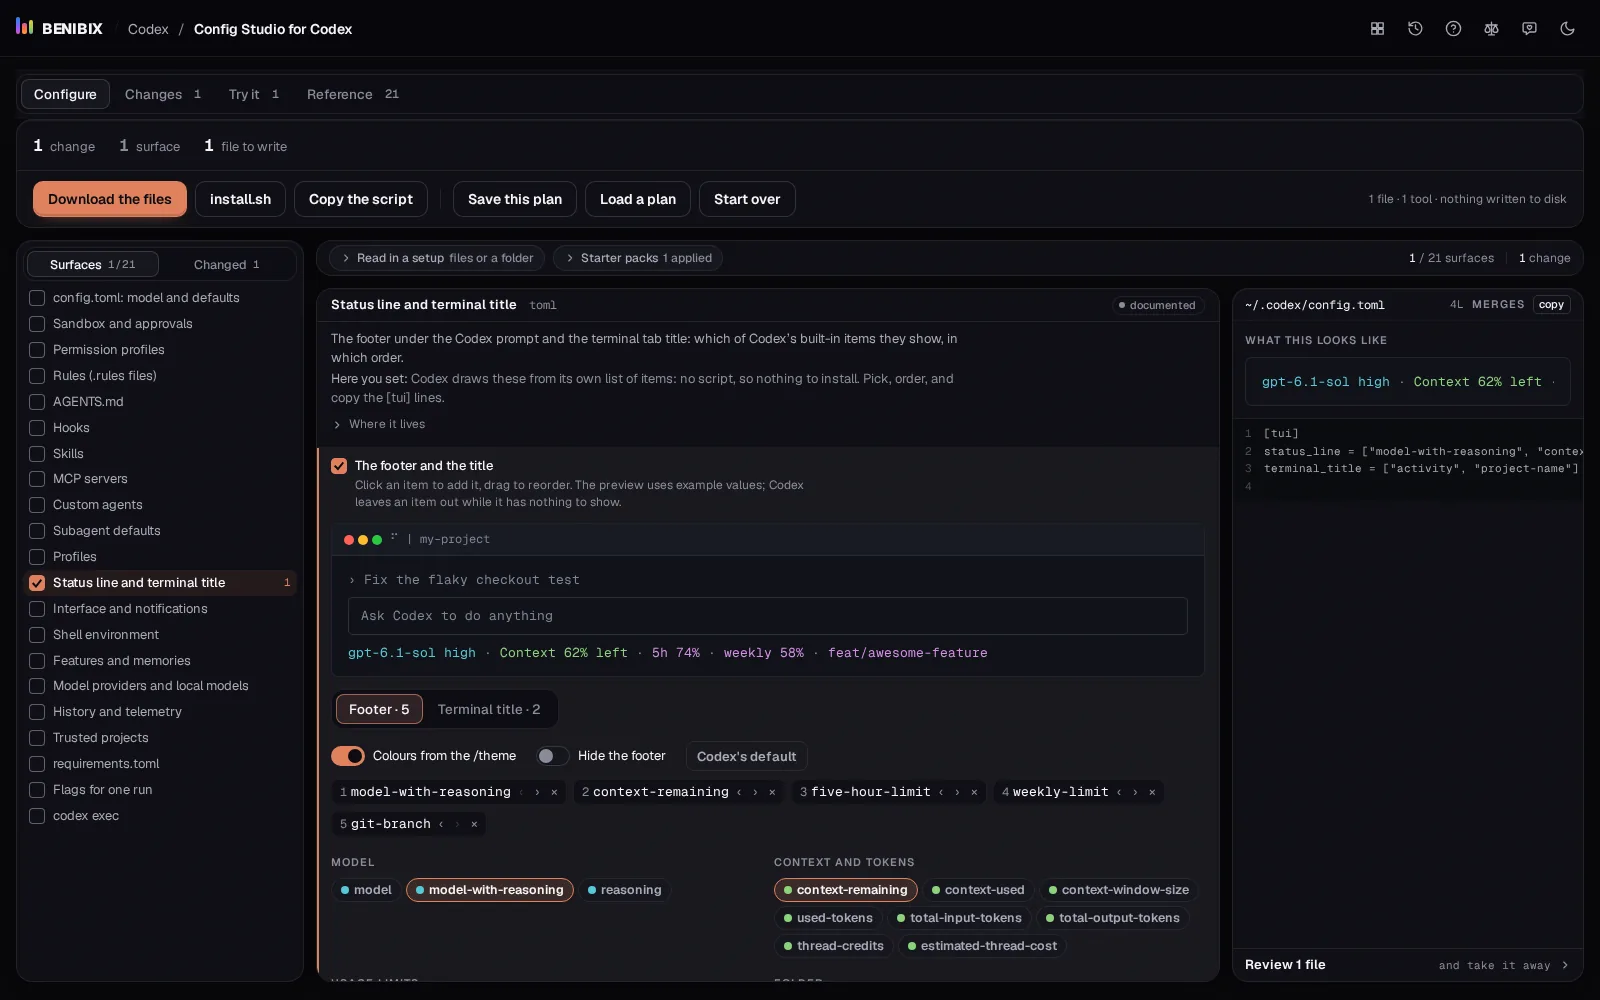Screen dimensions: 1600x1000
Task: Remove context-remaining item with its x
Action: 772,792
